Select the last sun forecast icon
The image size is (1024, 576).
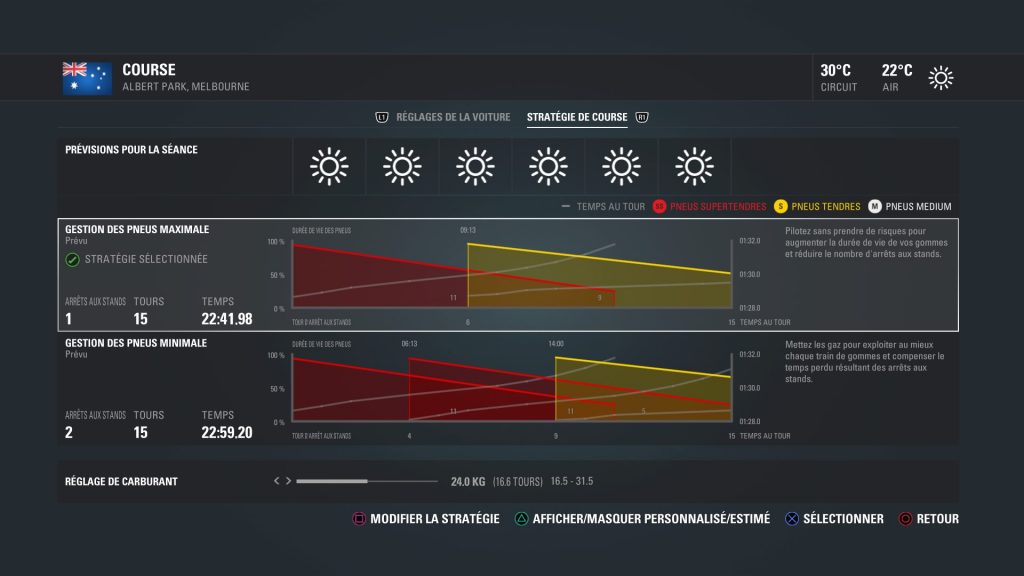pyautogui.click(x=693, y=166)
